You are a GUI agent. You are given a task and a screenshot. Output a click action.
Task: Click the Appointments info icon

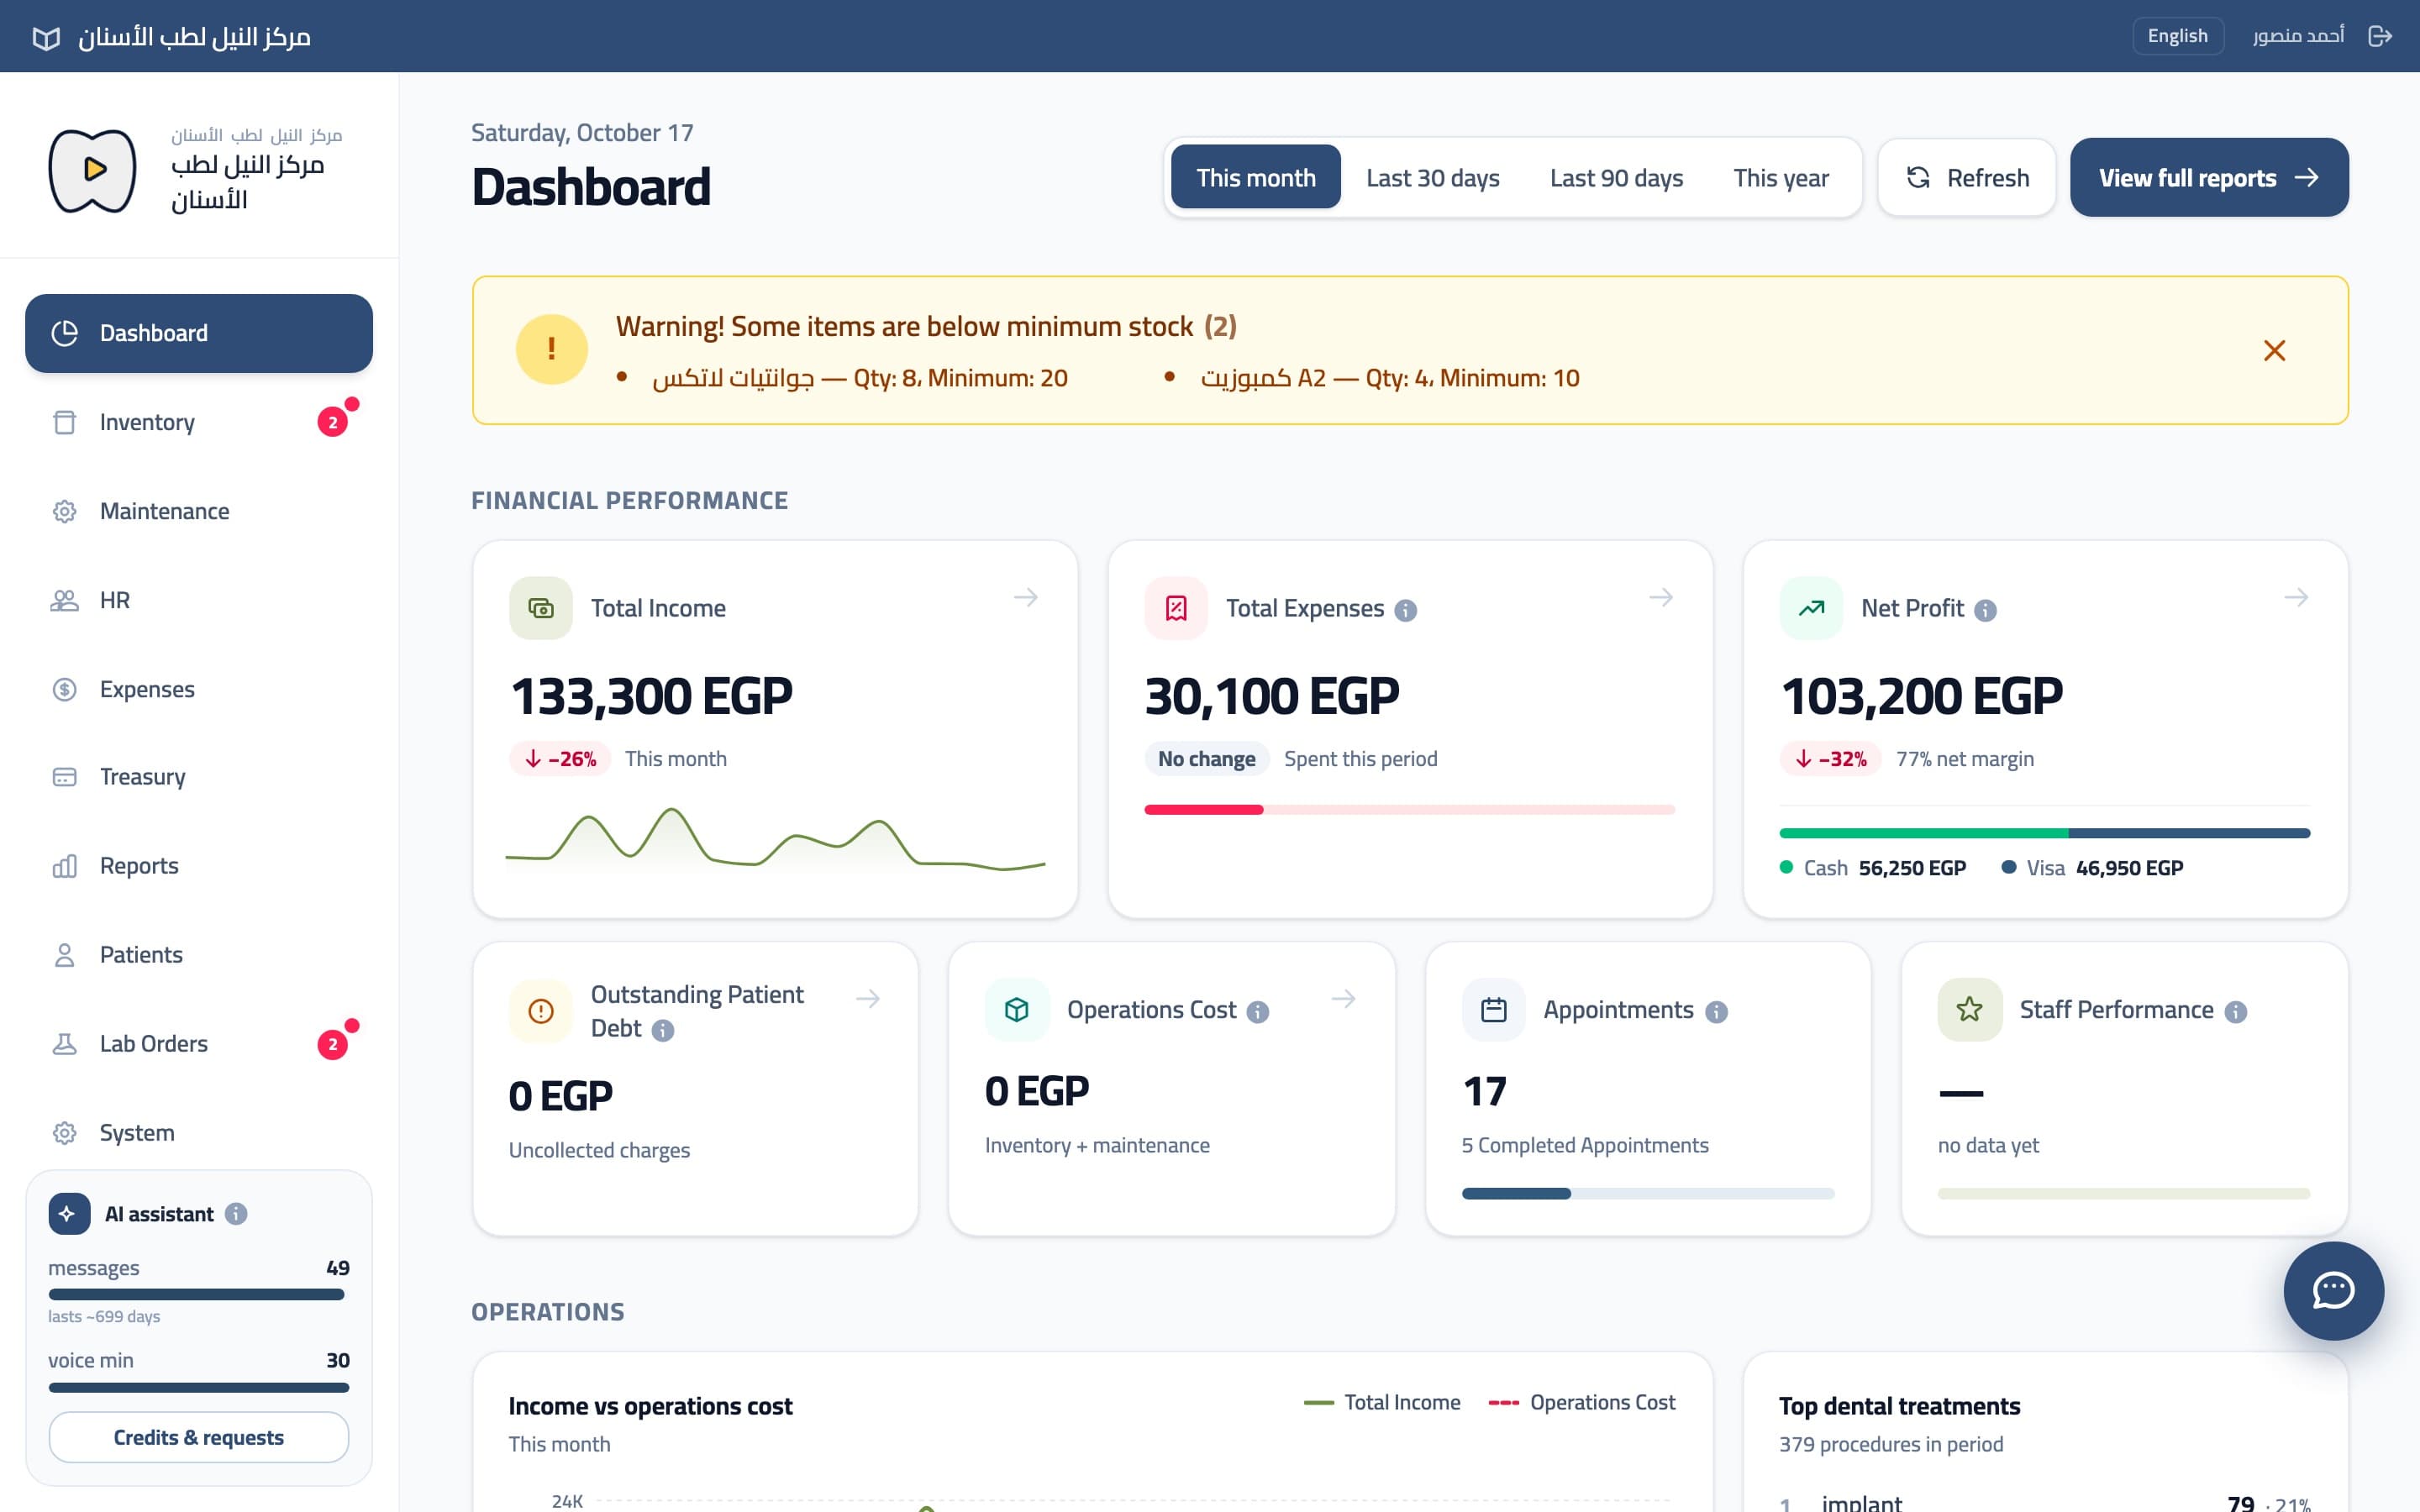[x=1716, y=1012]
